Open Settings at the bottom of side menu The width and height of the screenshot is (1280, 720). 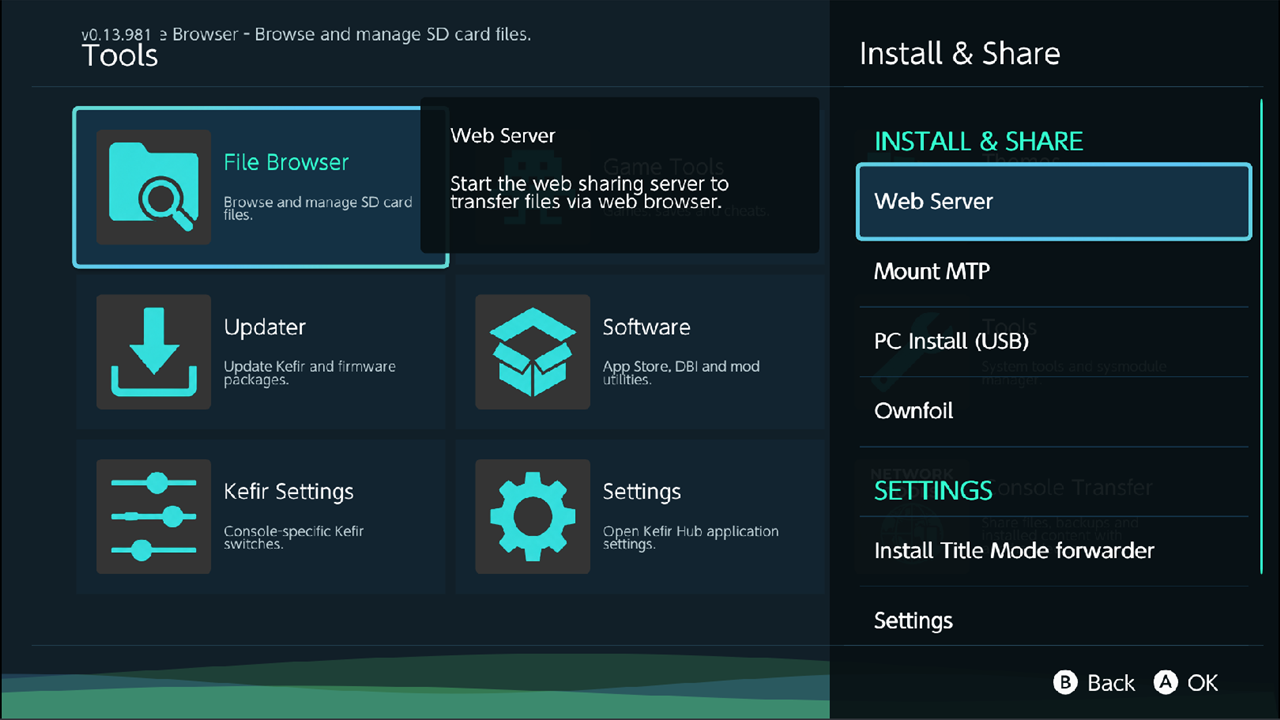(x=1054, y=621)
